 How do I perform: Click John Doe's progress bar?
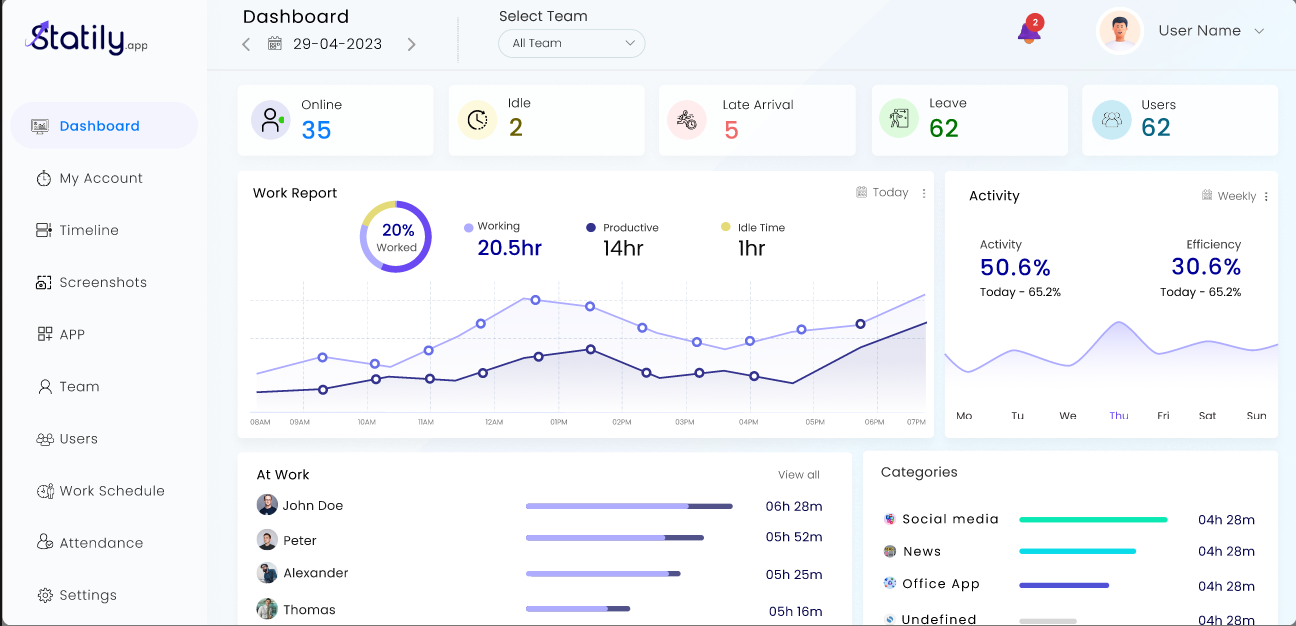pos(628,506)
